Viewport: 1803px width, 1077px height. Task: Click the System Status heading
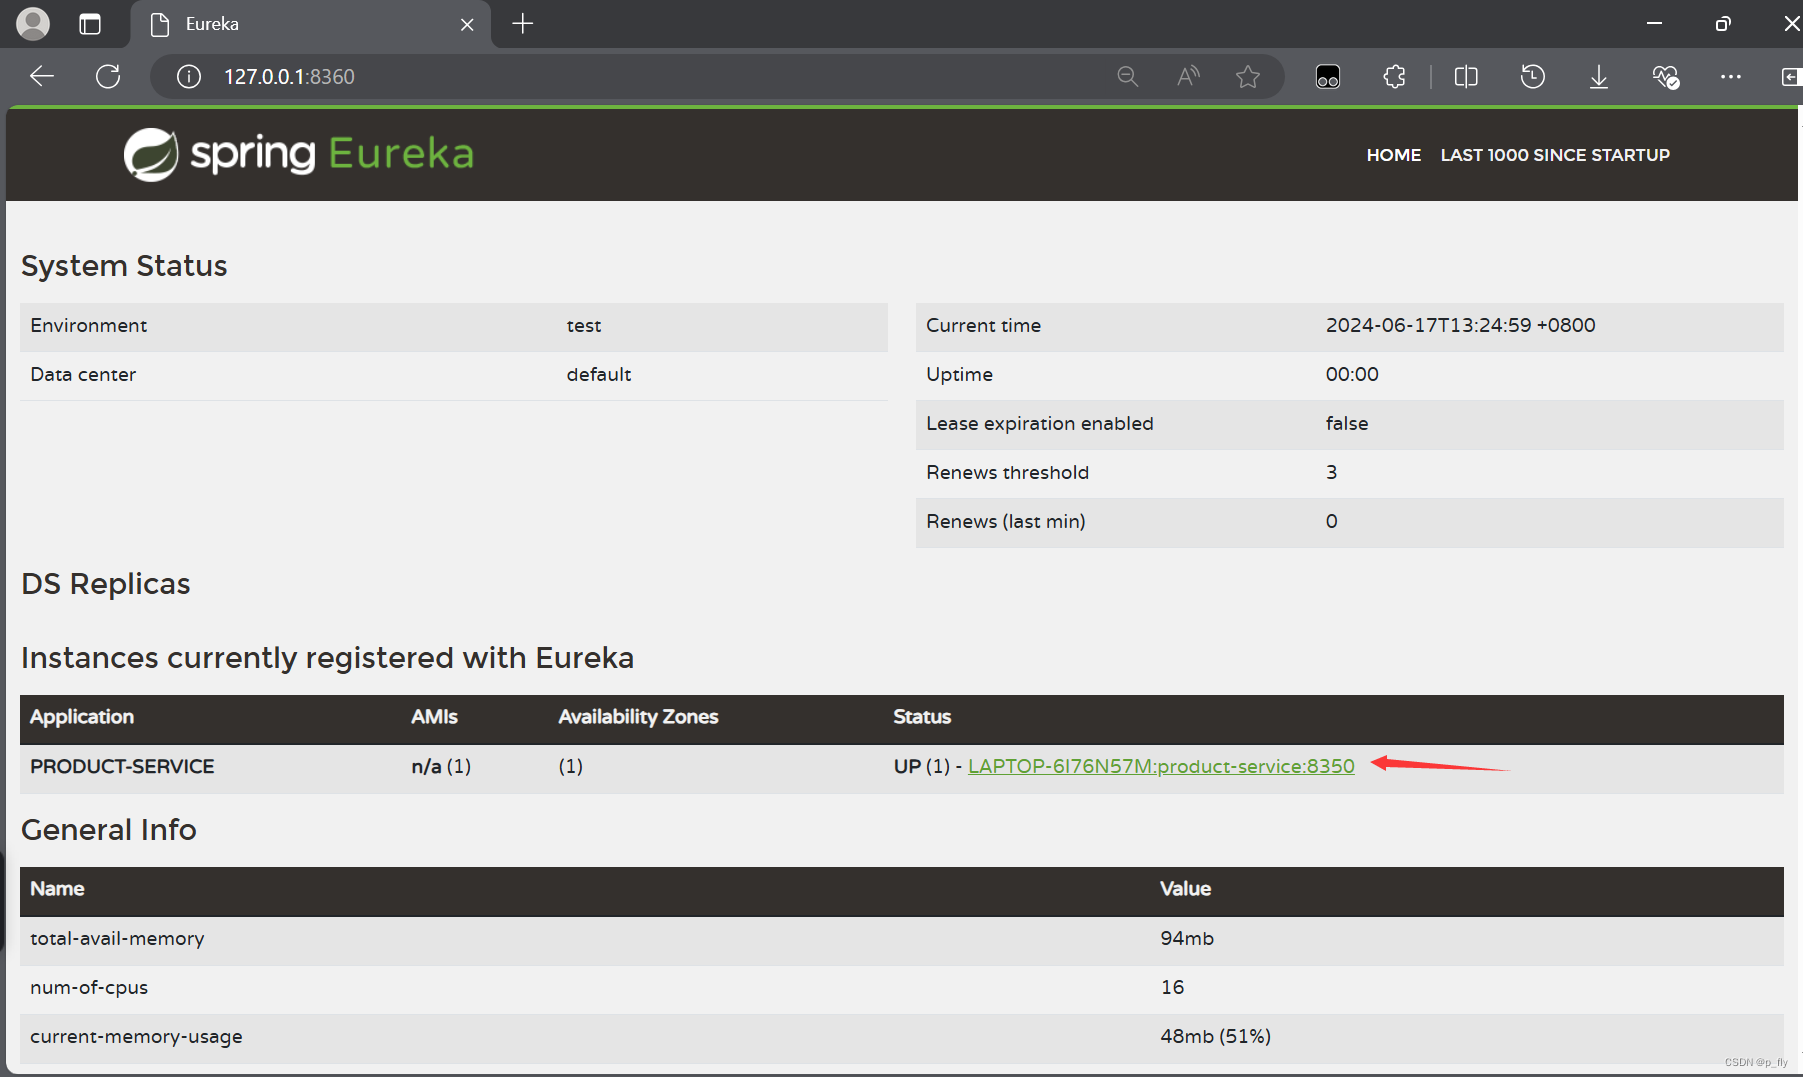point(124,266)
